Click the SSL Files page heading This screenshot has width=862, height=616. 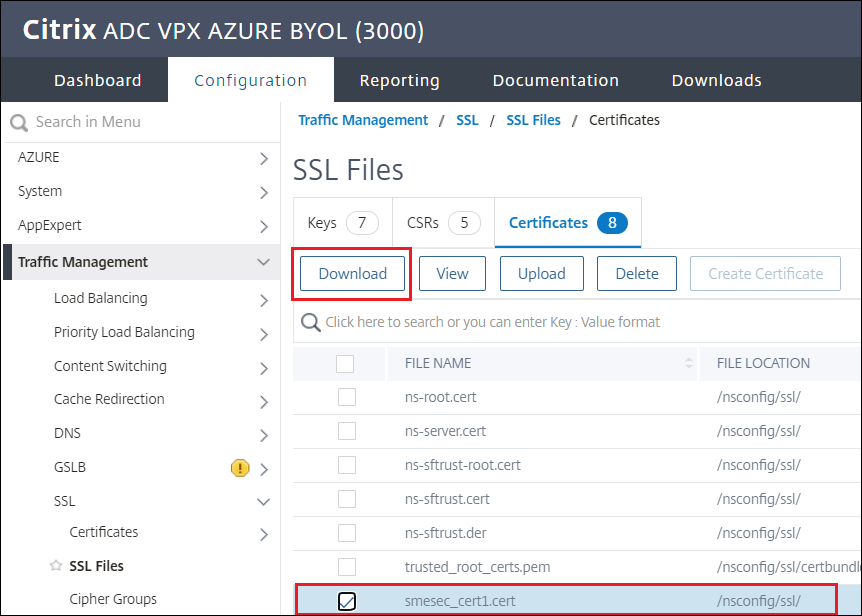pyautogui.click(x=348, y=170)
